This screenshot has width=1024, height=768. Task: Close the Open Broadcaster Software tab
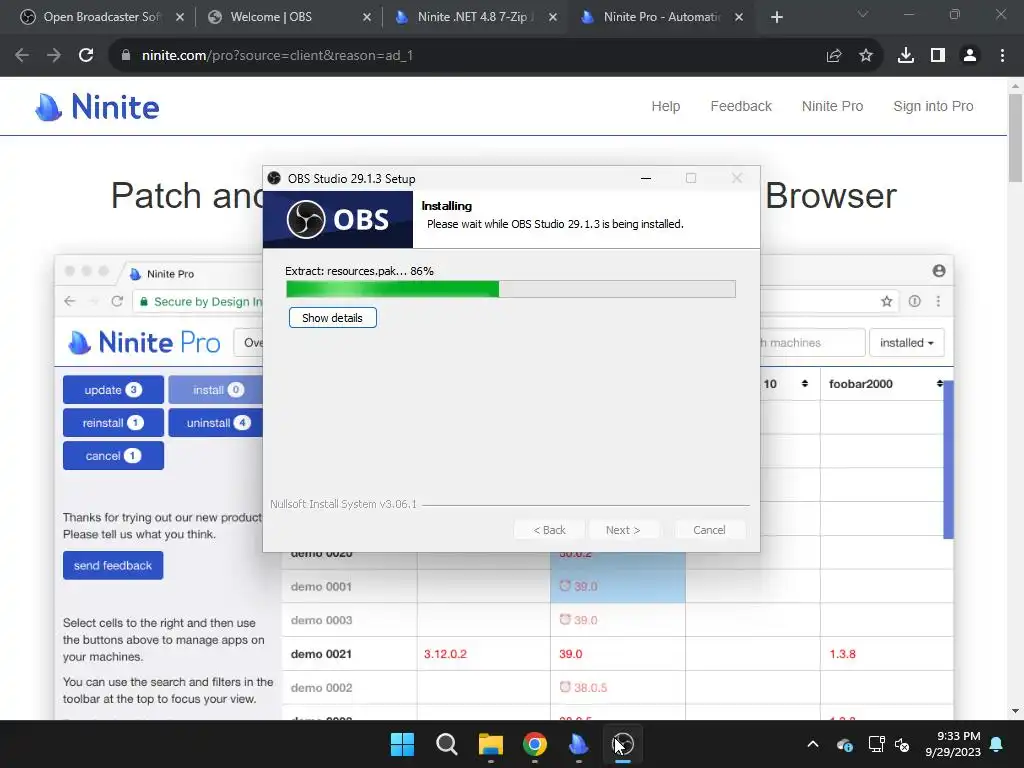(180, 17)
